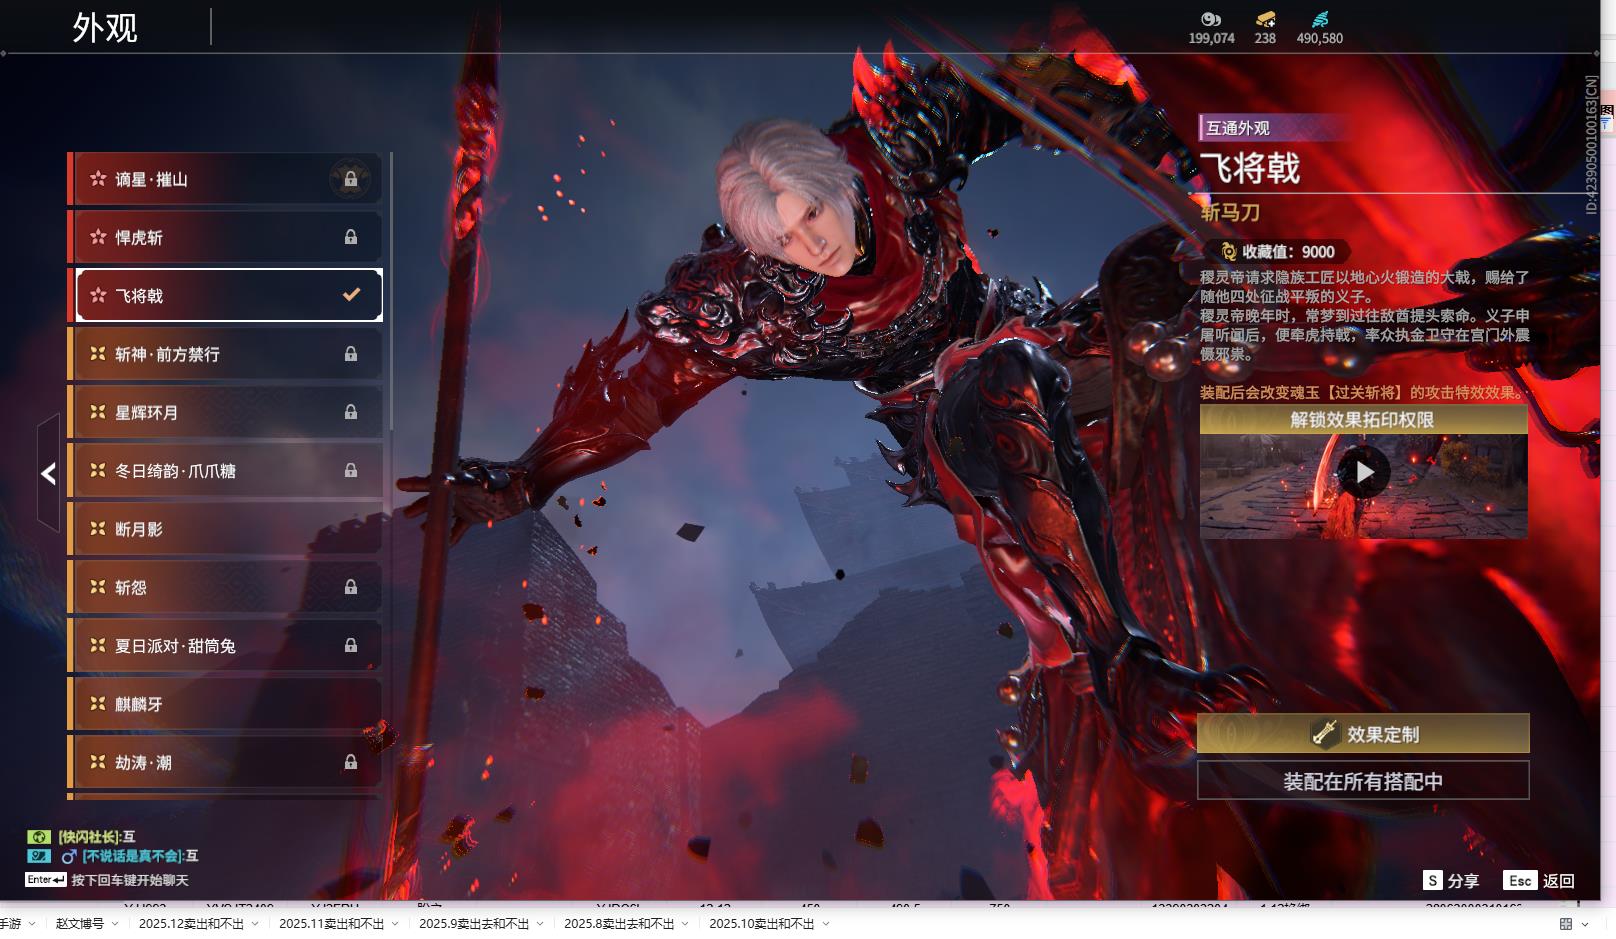
Task: Switch to the 2025.10卖出和不出 sheet tab
Action: pyautogui.click(x=761, y=924)
